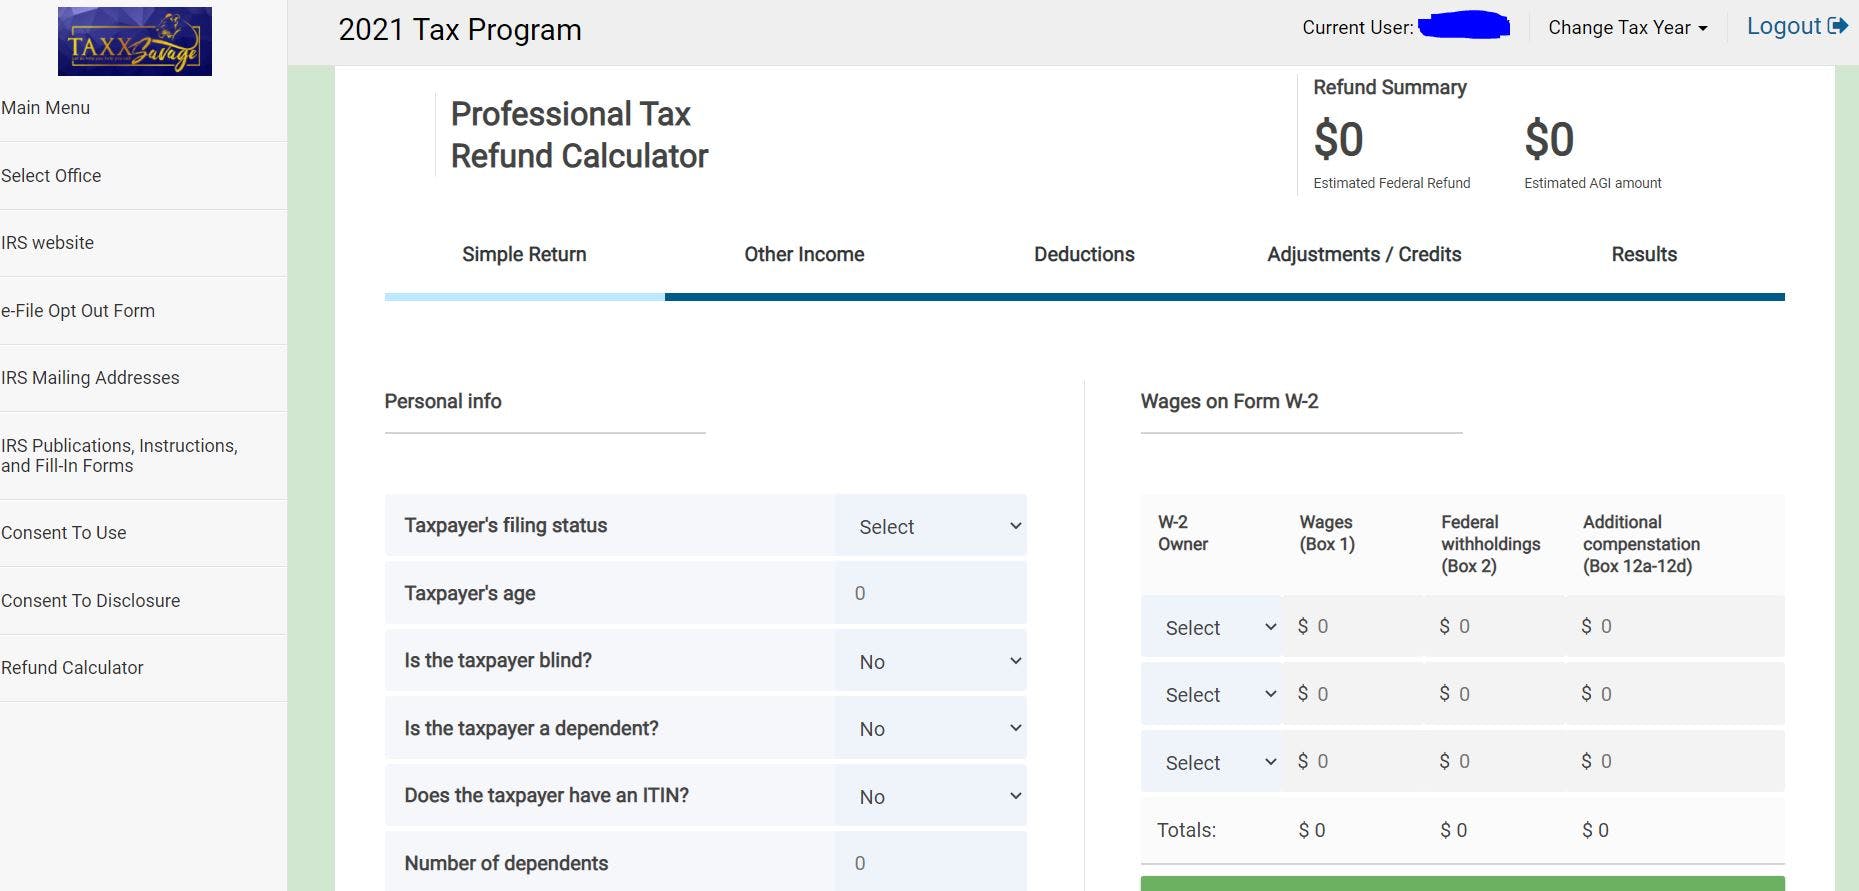Open the 'Is the taxpayer a dependent?' dropdown

click(x=930, y=729)
